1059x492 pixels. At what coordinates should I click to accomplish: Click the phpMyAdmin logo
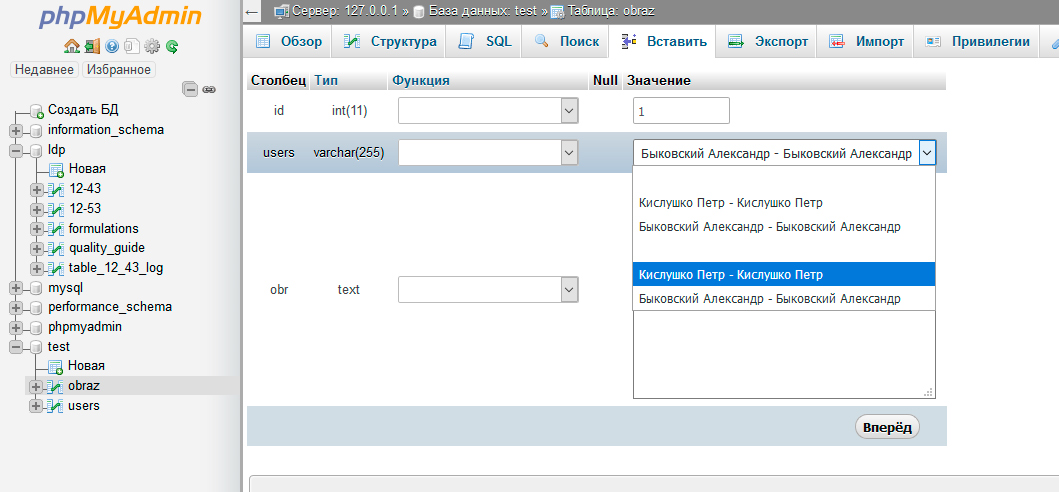120,16
